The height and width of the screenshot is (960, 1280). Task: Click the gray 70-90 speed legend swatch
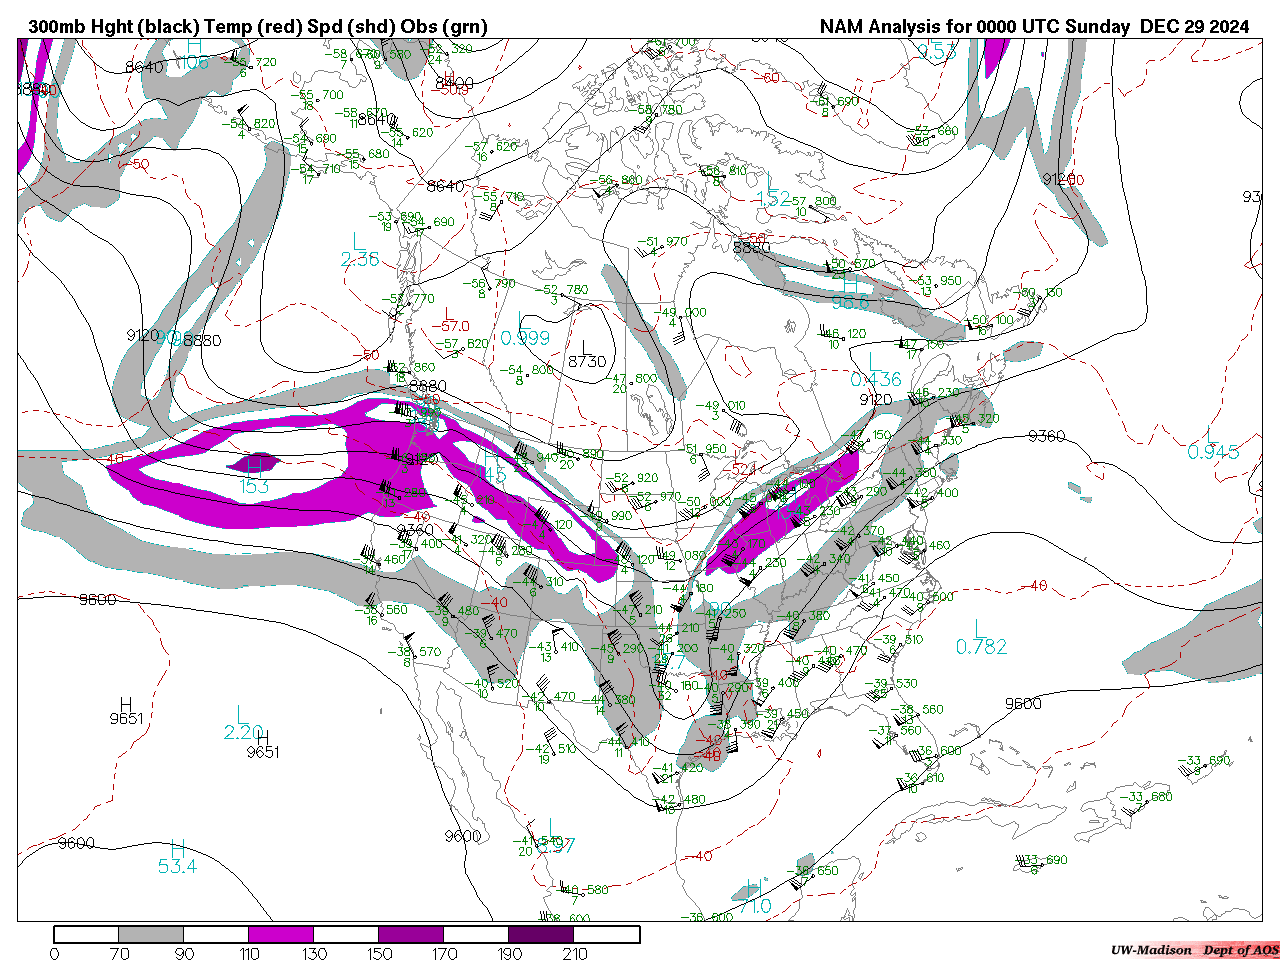coord(151,935)
